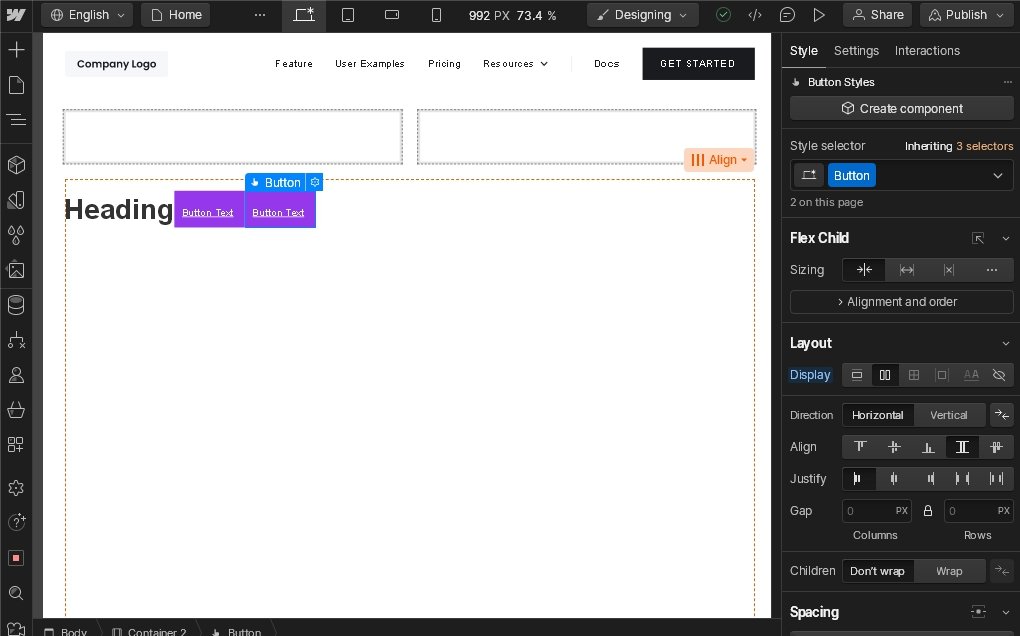
Task: Open the Add Elements panel plus icon
Action: (x=16, y=50)
